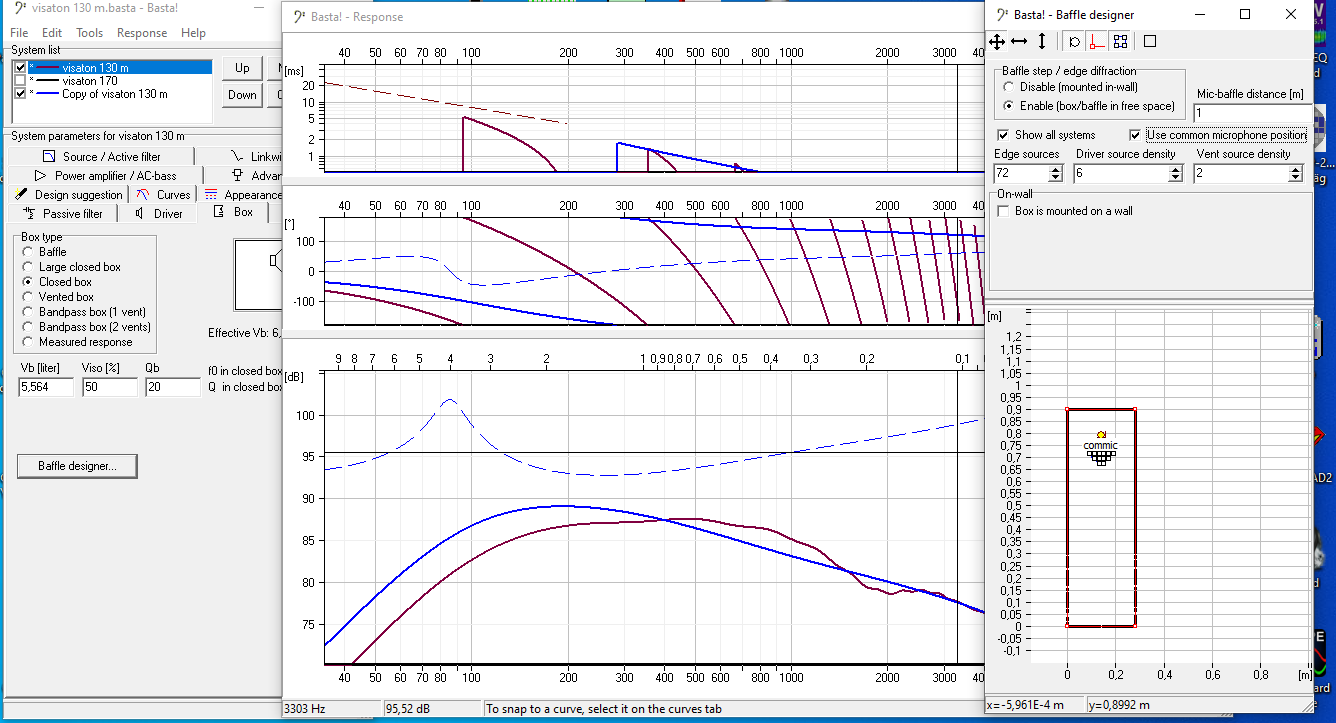Uncheck Show all systems
This screenshot has height=723, width=1336.
[1003, 135]
